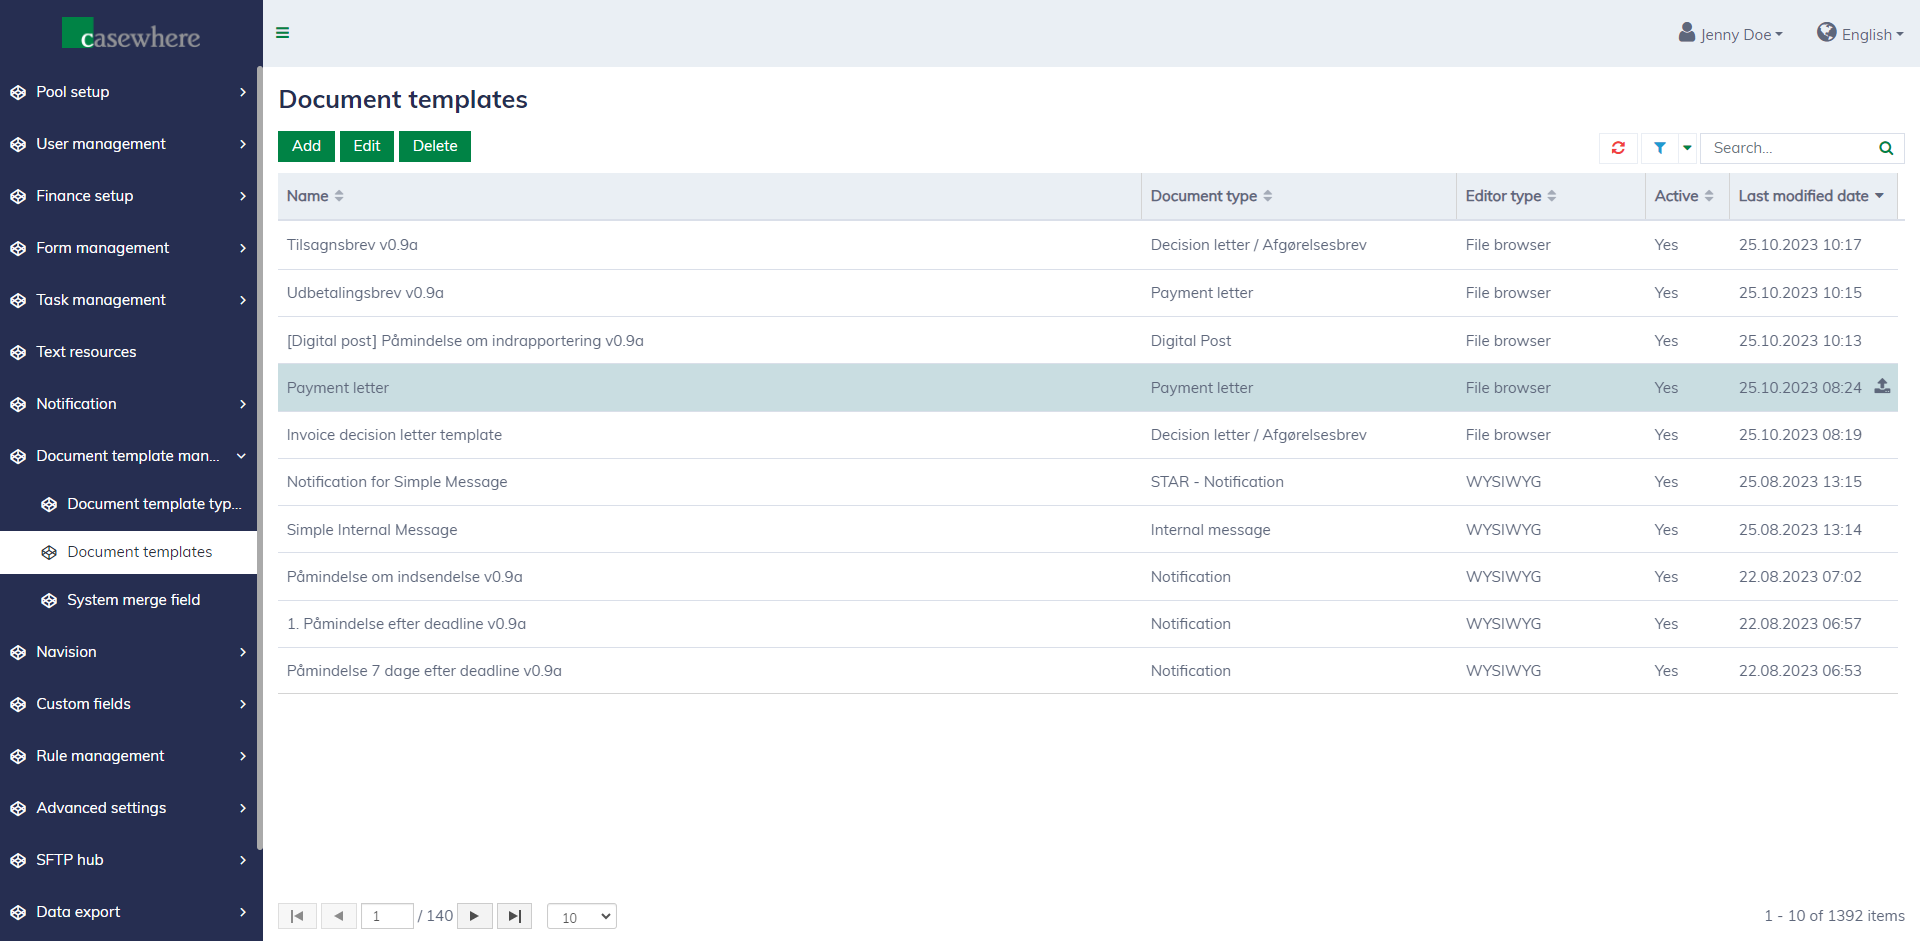Go to the next page of results

(475, 916)
